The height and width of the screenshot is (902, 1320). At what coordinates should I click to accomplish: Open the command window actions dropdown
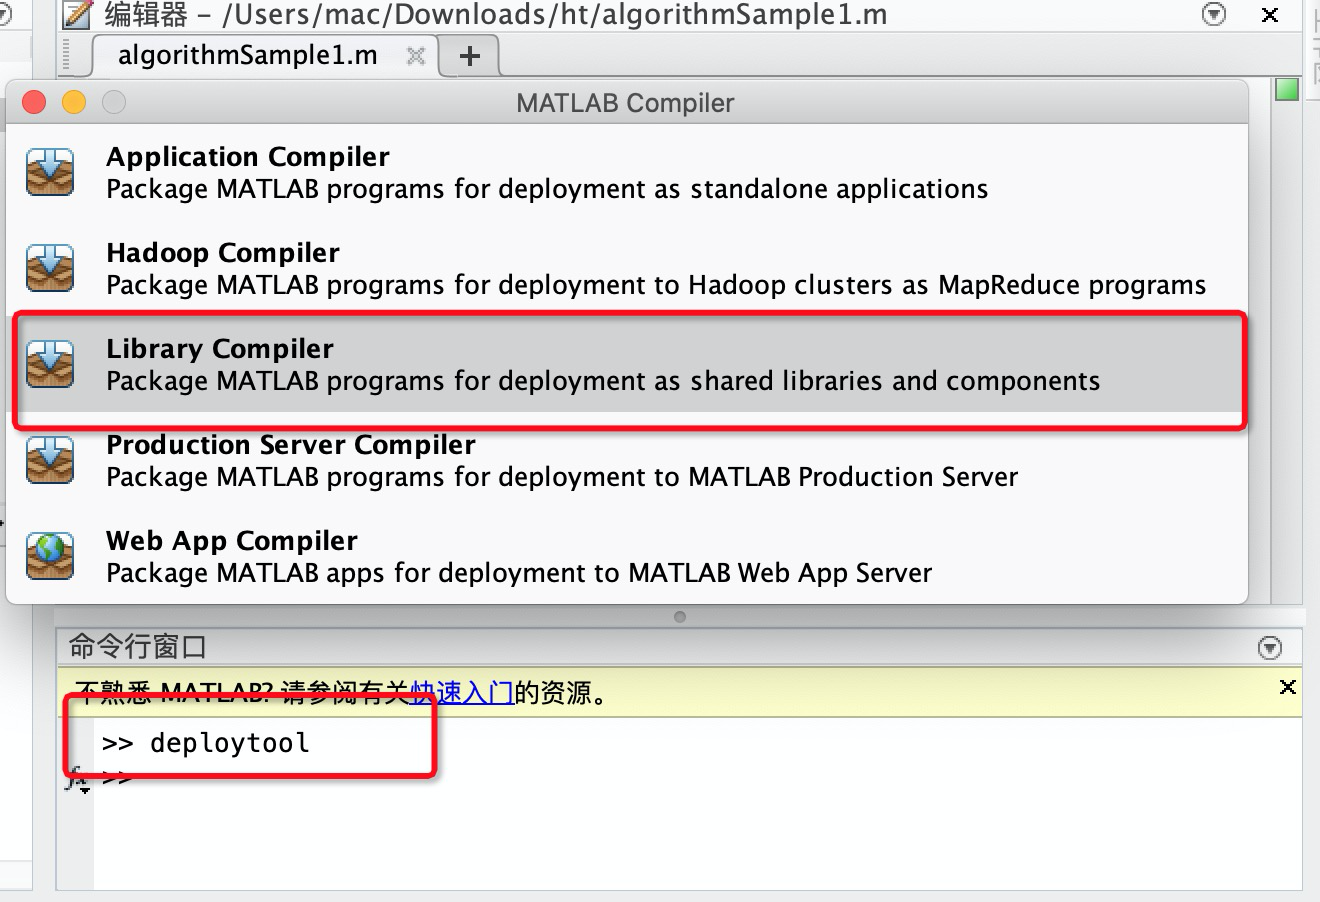[x=1270, y=647]
